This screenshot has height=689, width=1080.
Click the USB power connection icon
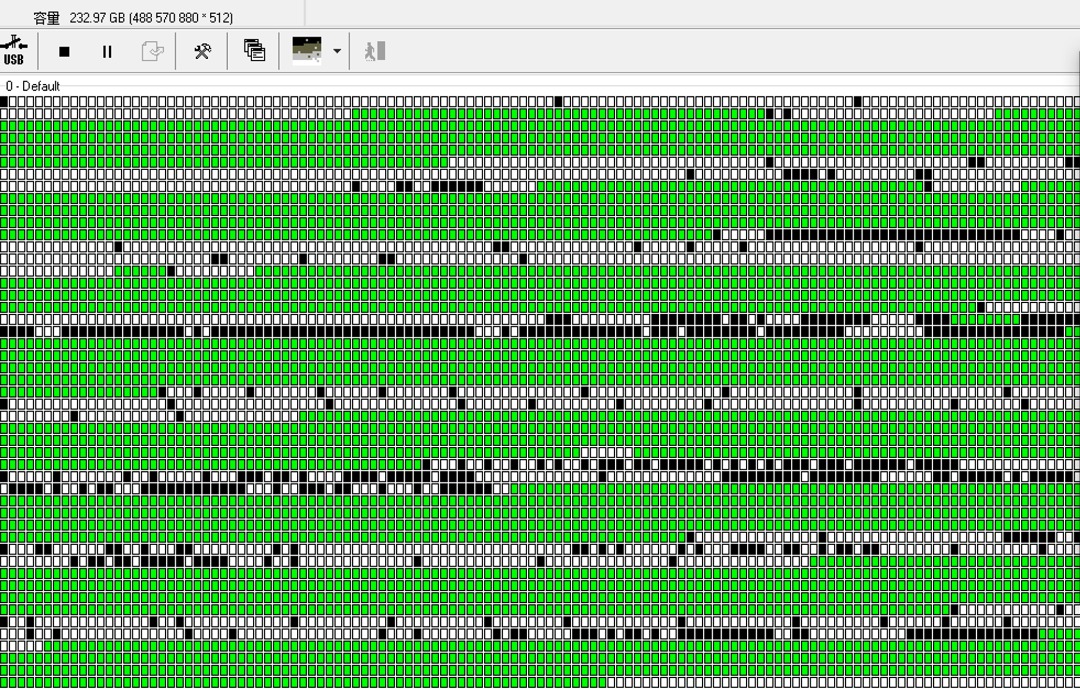pyautogui.click(x=13, y=51)
